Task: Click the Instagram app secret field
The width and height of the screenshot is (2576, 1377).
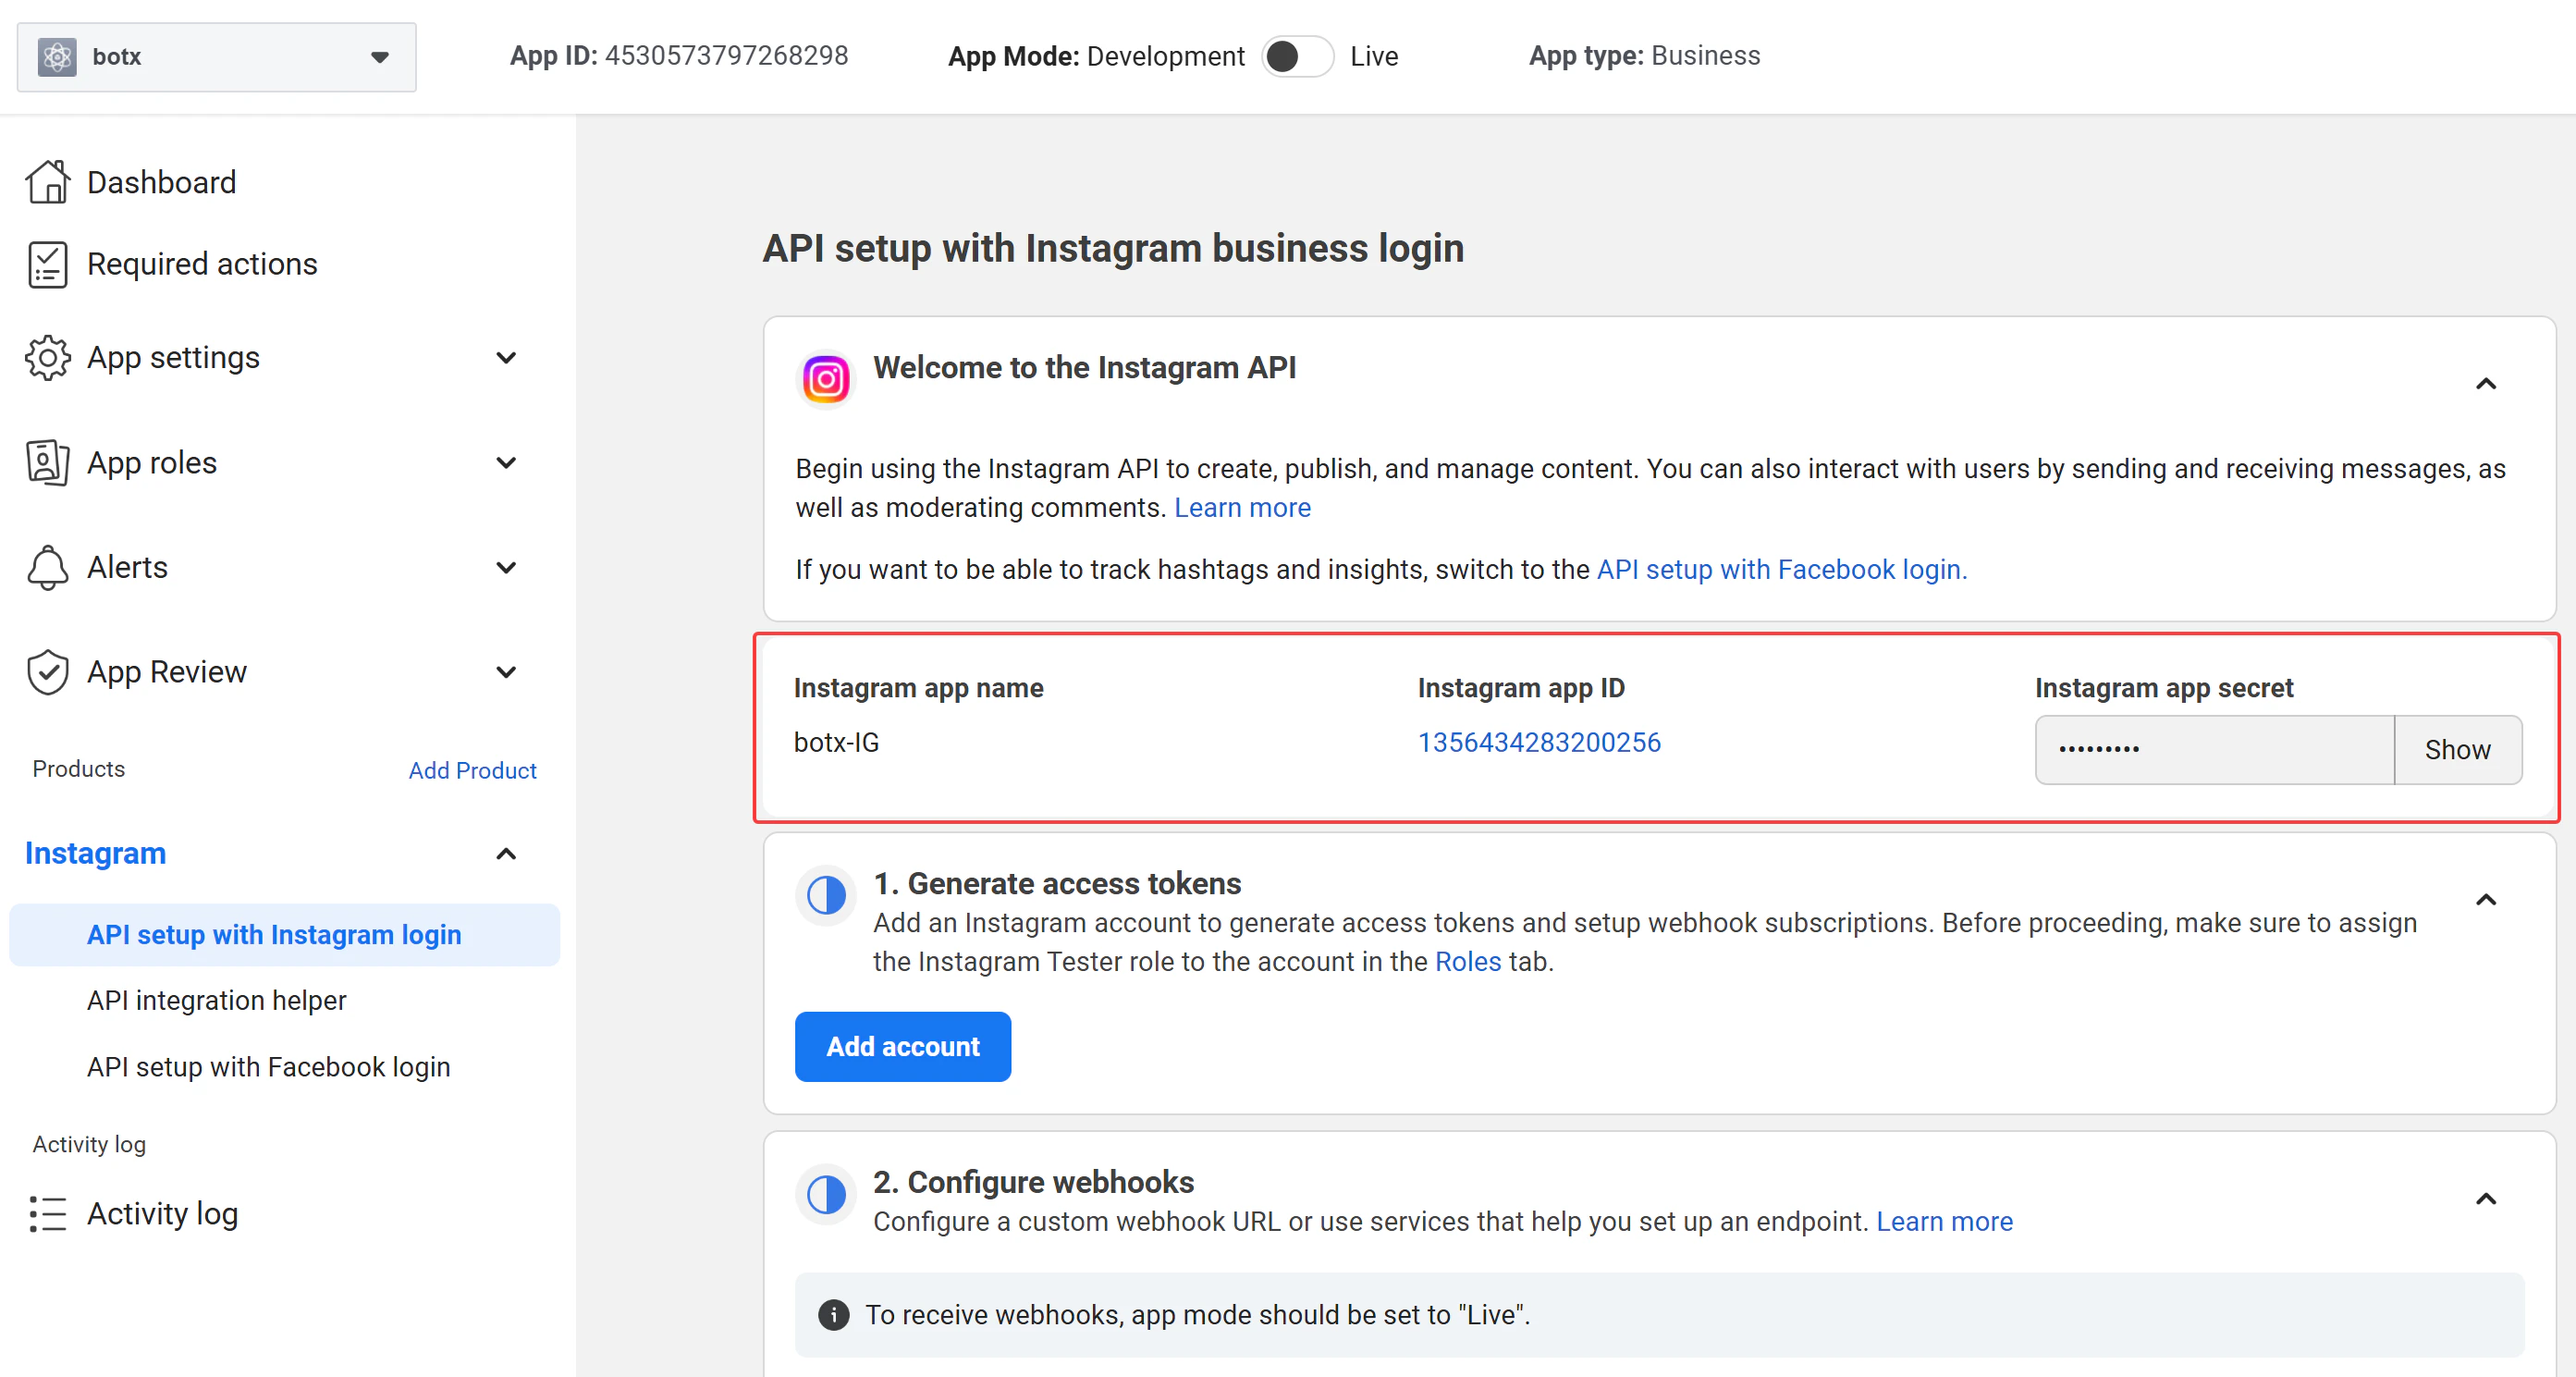Action: [x=2214, y=750]
